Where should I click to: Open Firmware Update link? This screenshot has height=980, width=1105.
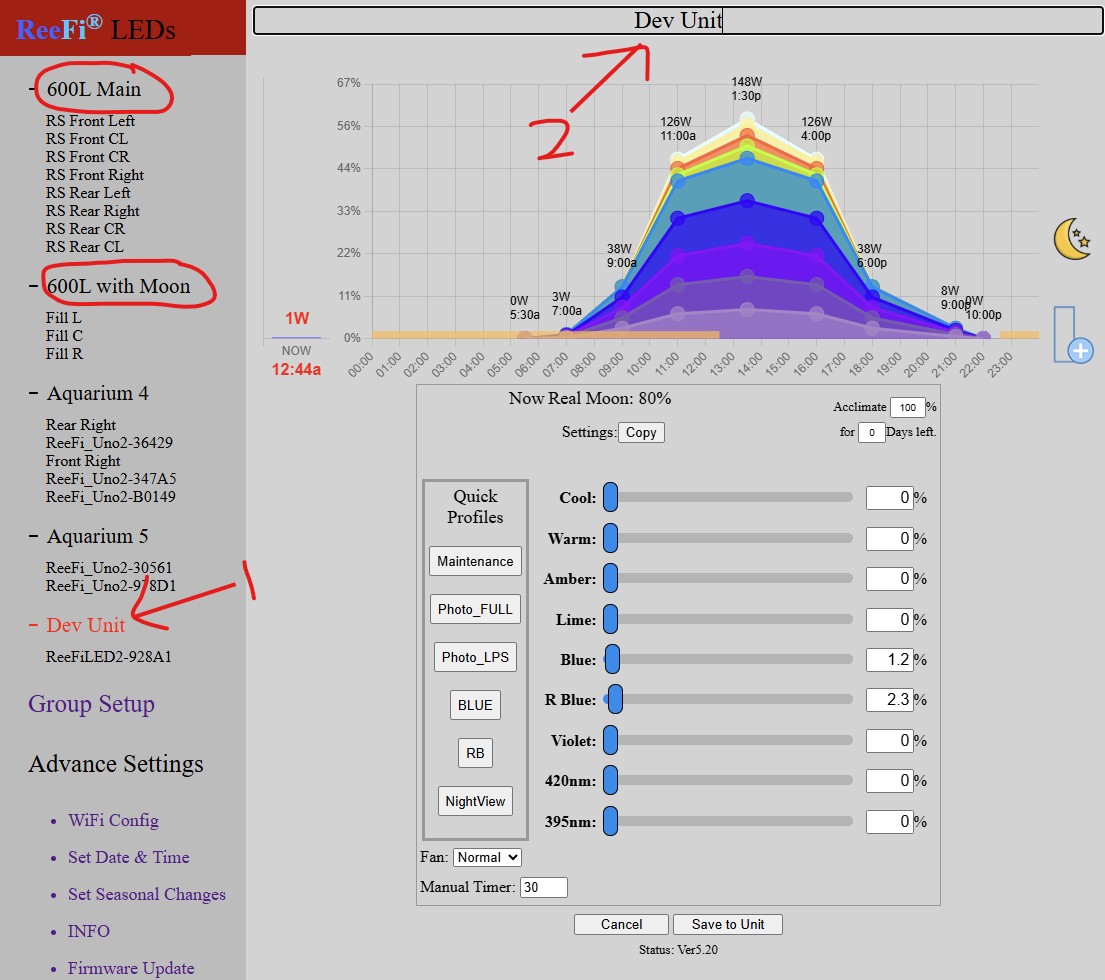pos(131,968)
